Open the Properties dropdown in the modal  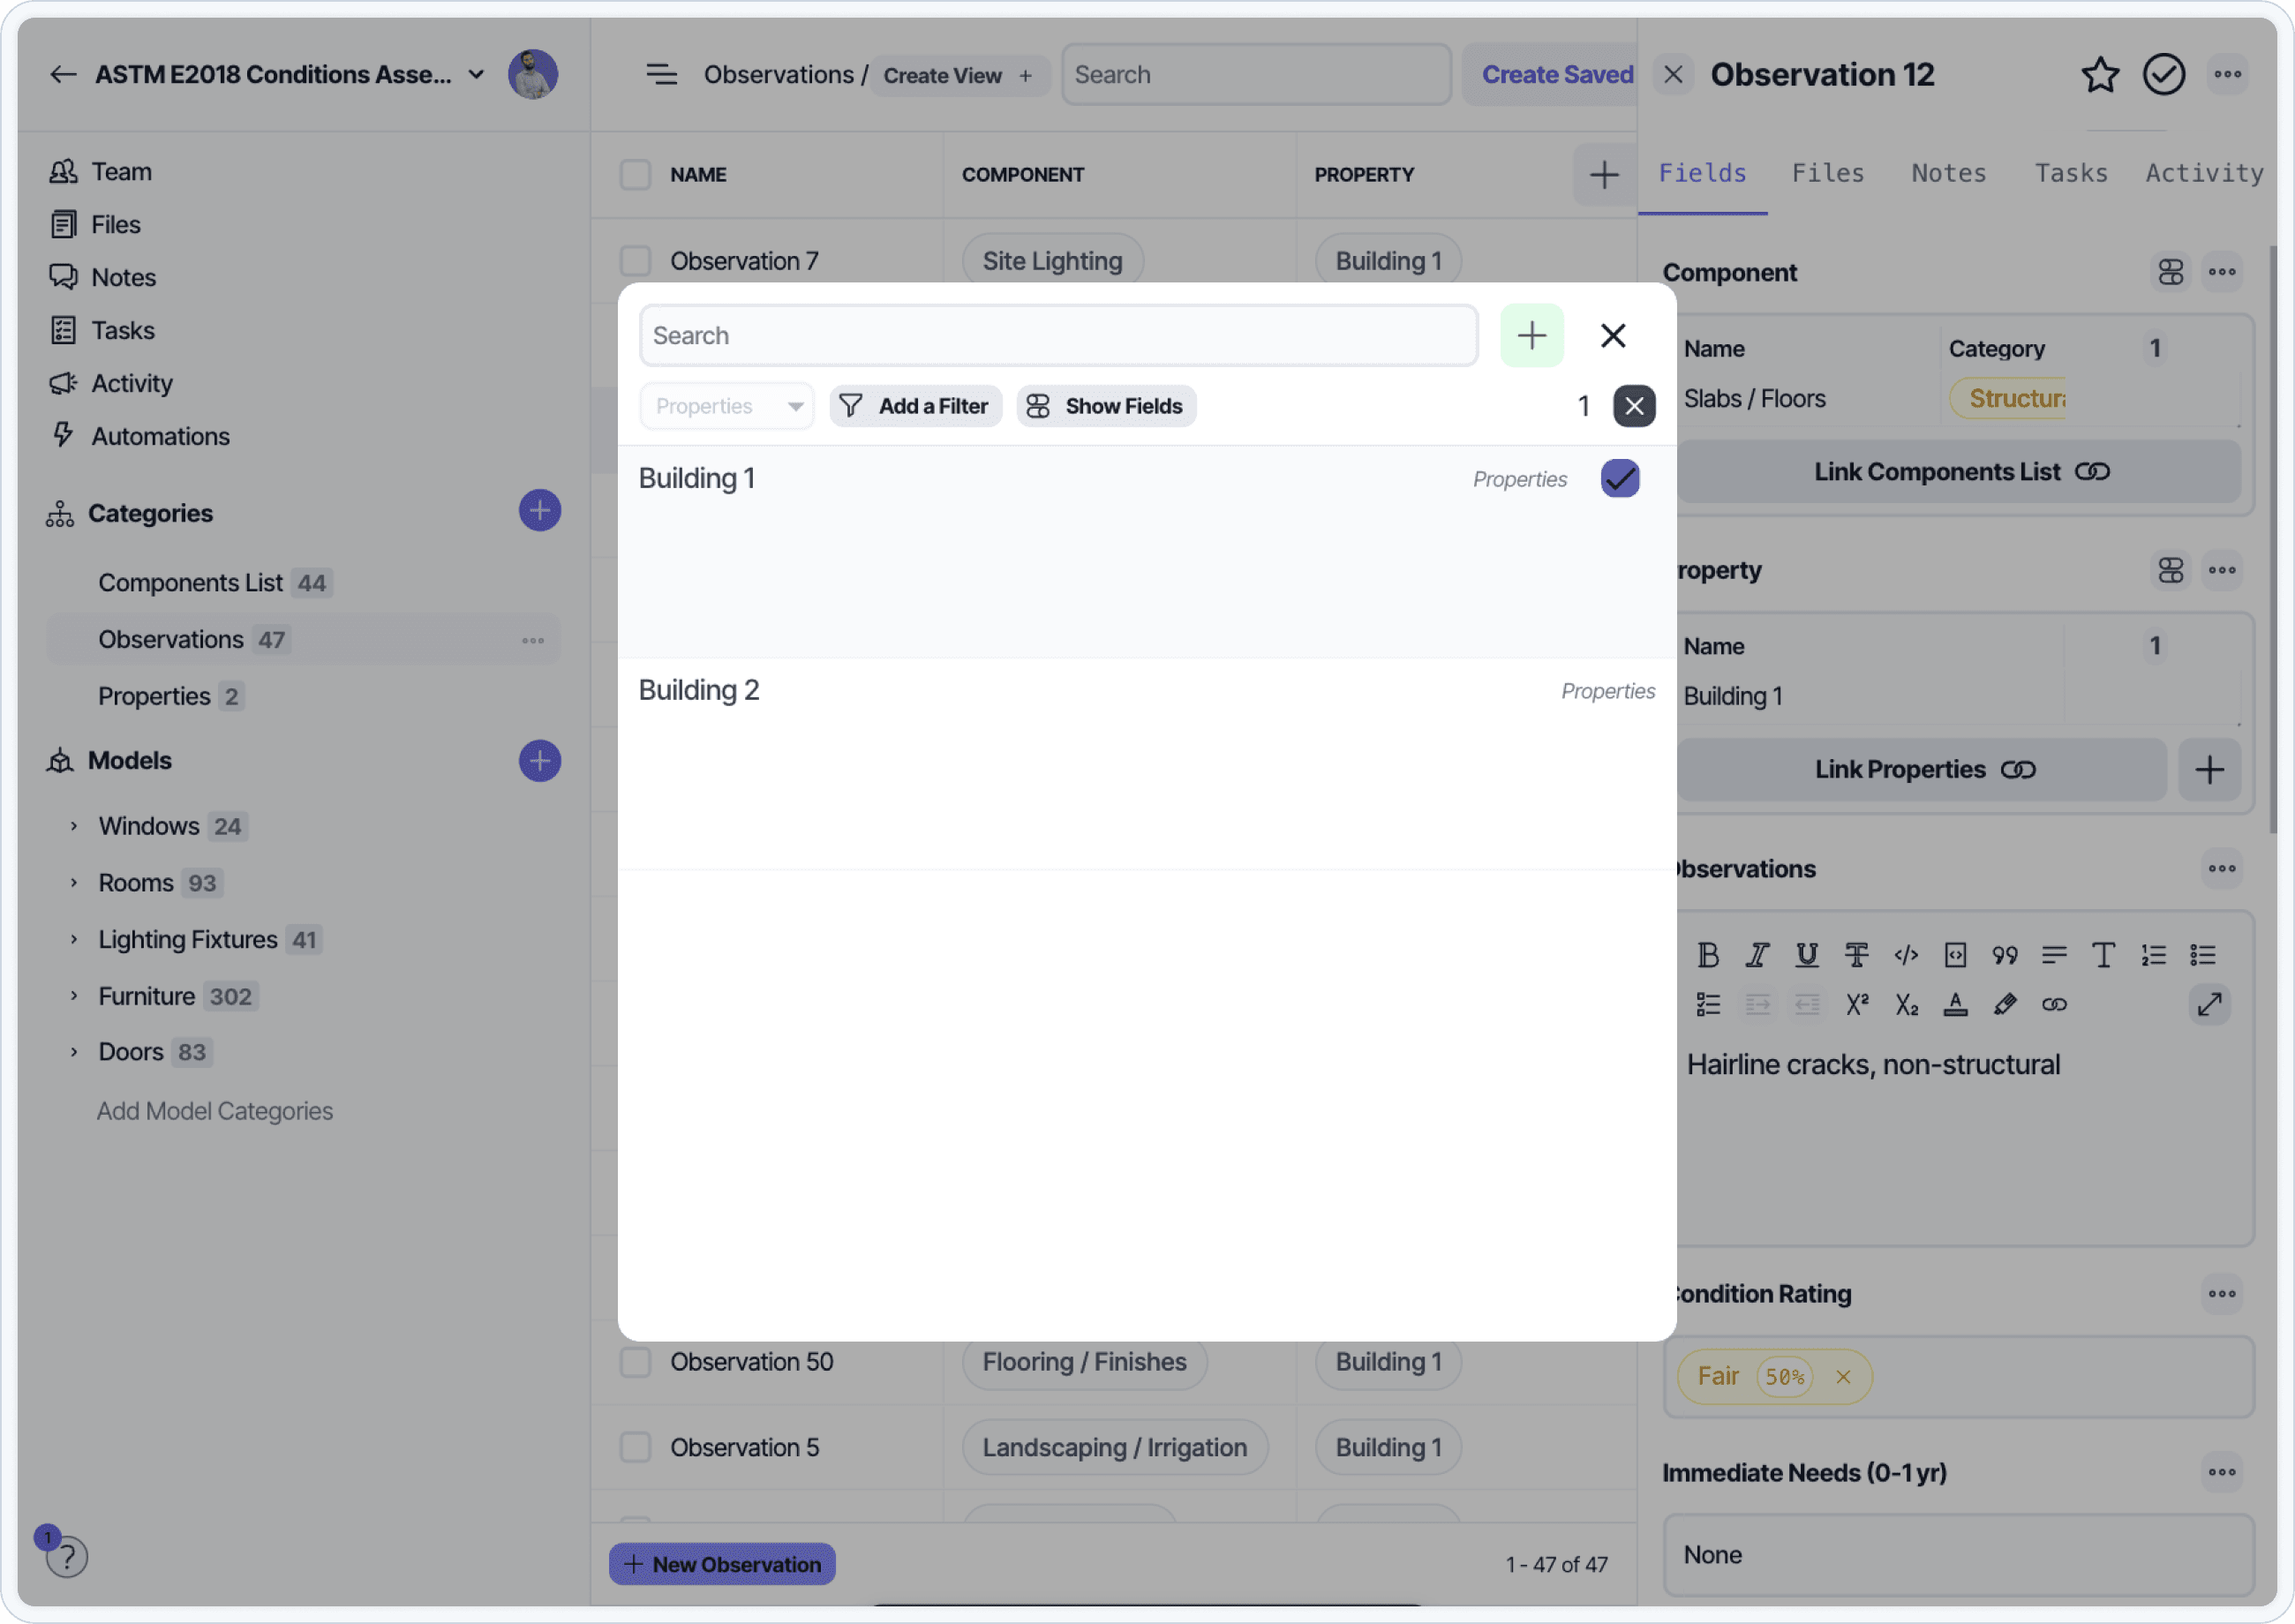(727, 406)
